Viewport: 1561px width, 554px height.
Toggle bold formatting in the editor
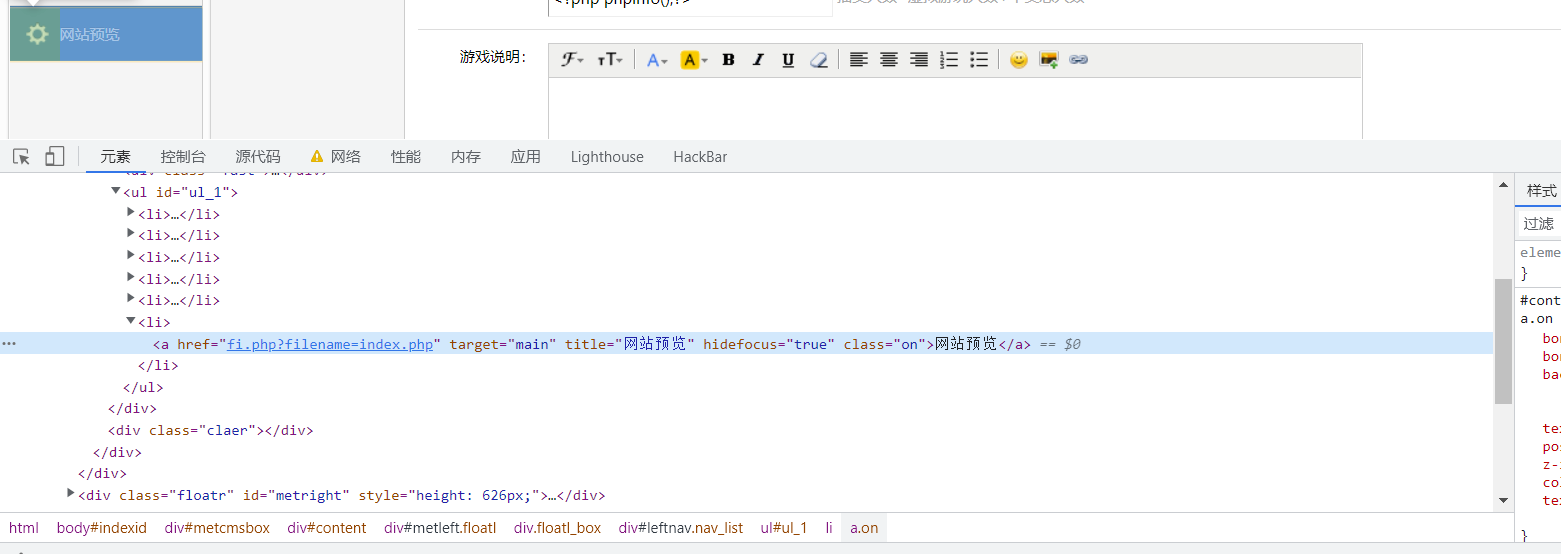tap(728, 60)
